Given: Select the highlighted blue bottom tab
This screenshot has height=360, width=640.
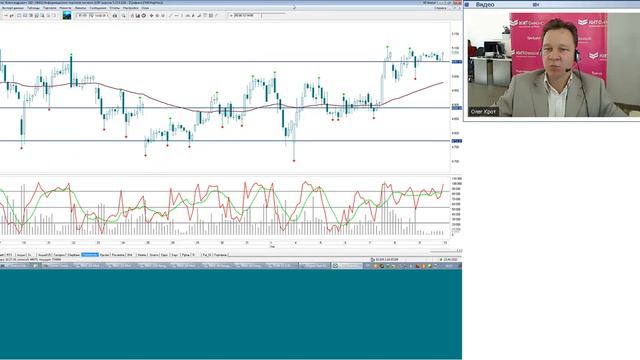Looking at the screenshot, I should [x=90, y=255].
